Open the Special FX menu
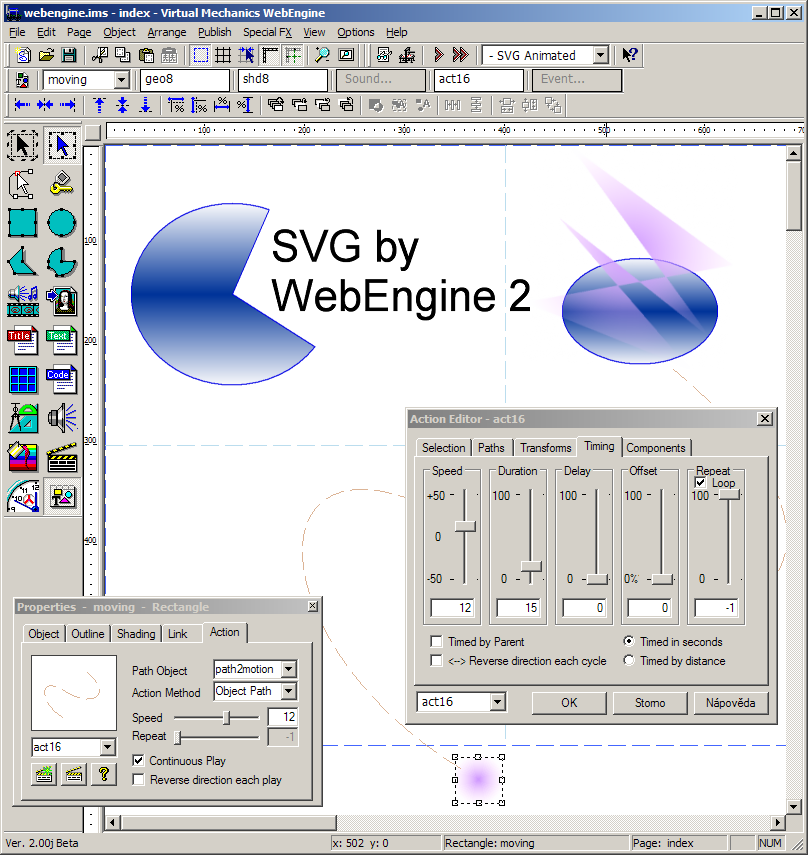Screen dimensions: 808x855 point(267,32)
